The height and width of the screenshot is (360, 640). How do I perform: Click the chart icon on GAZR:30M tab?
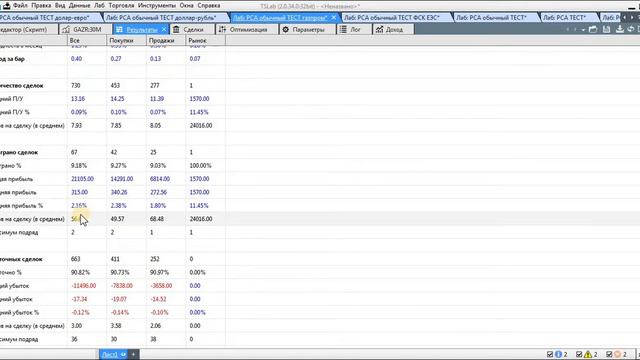(66, 29)
